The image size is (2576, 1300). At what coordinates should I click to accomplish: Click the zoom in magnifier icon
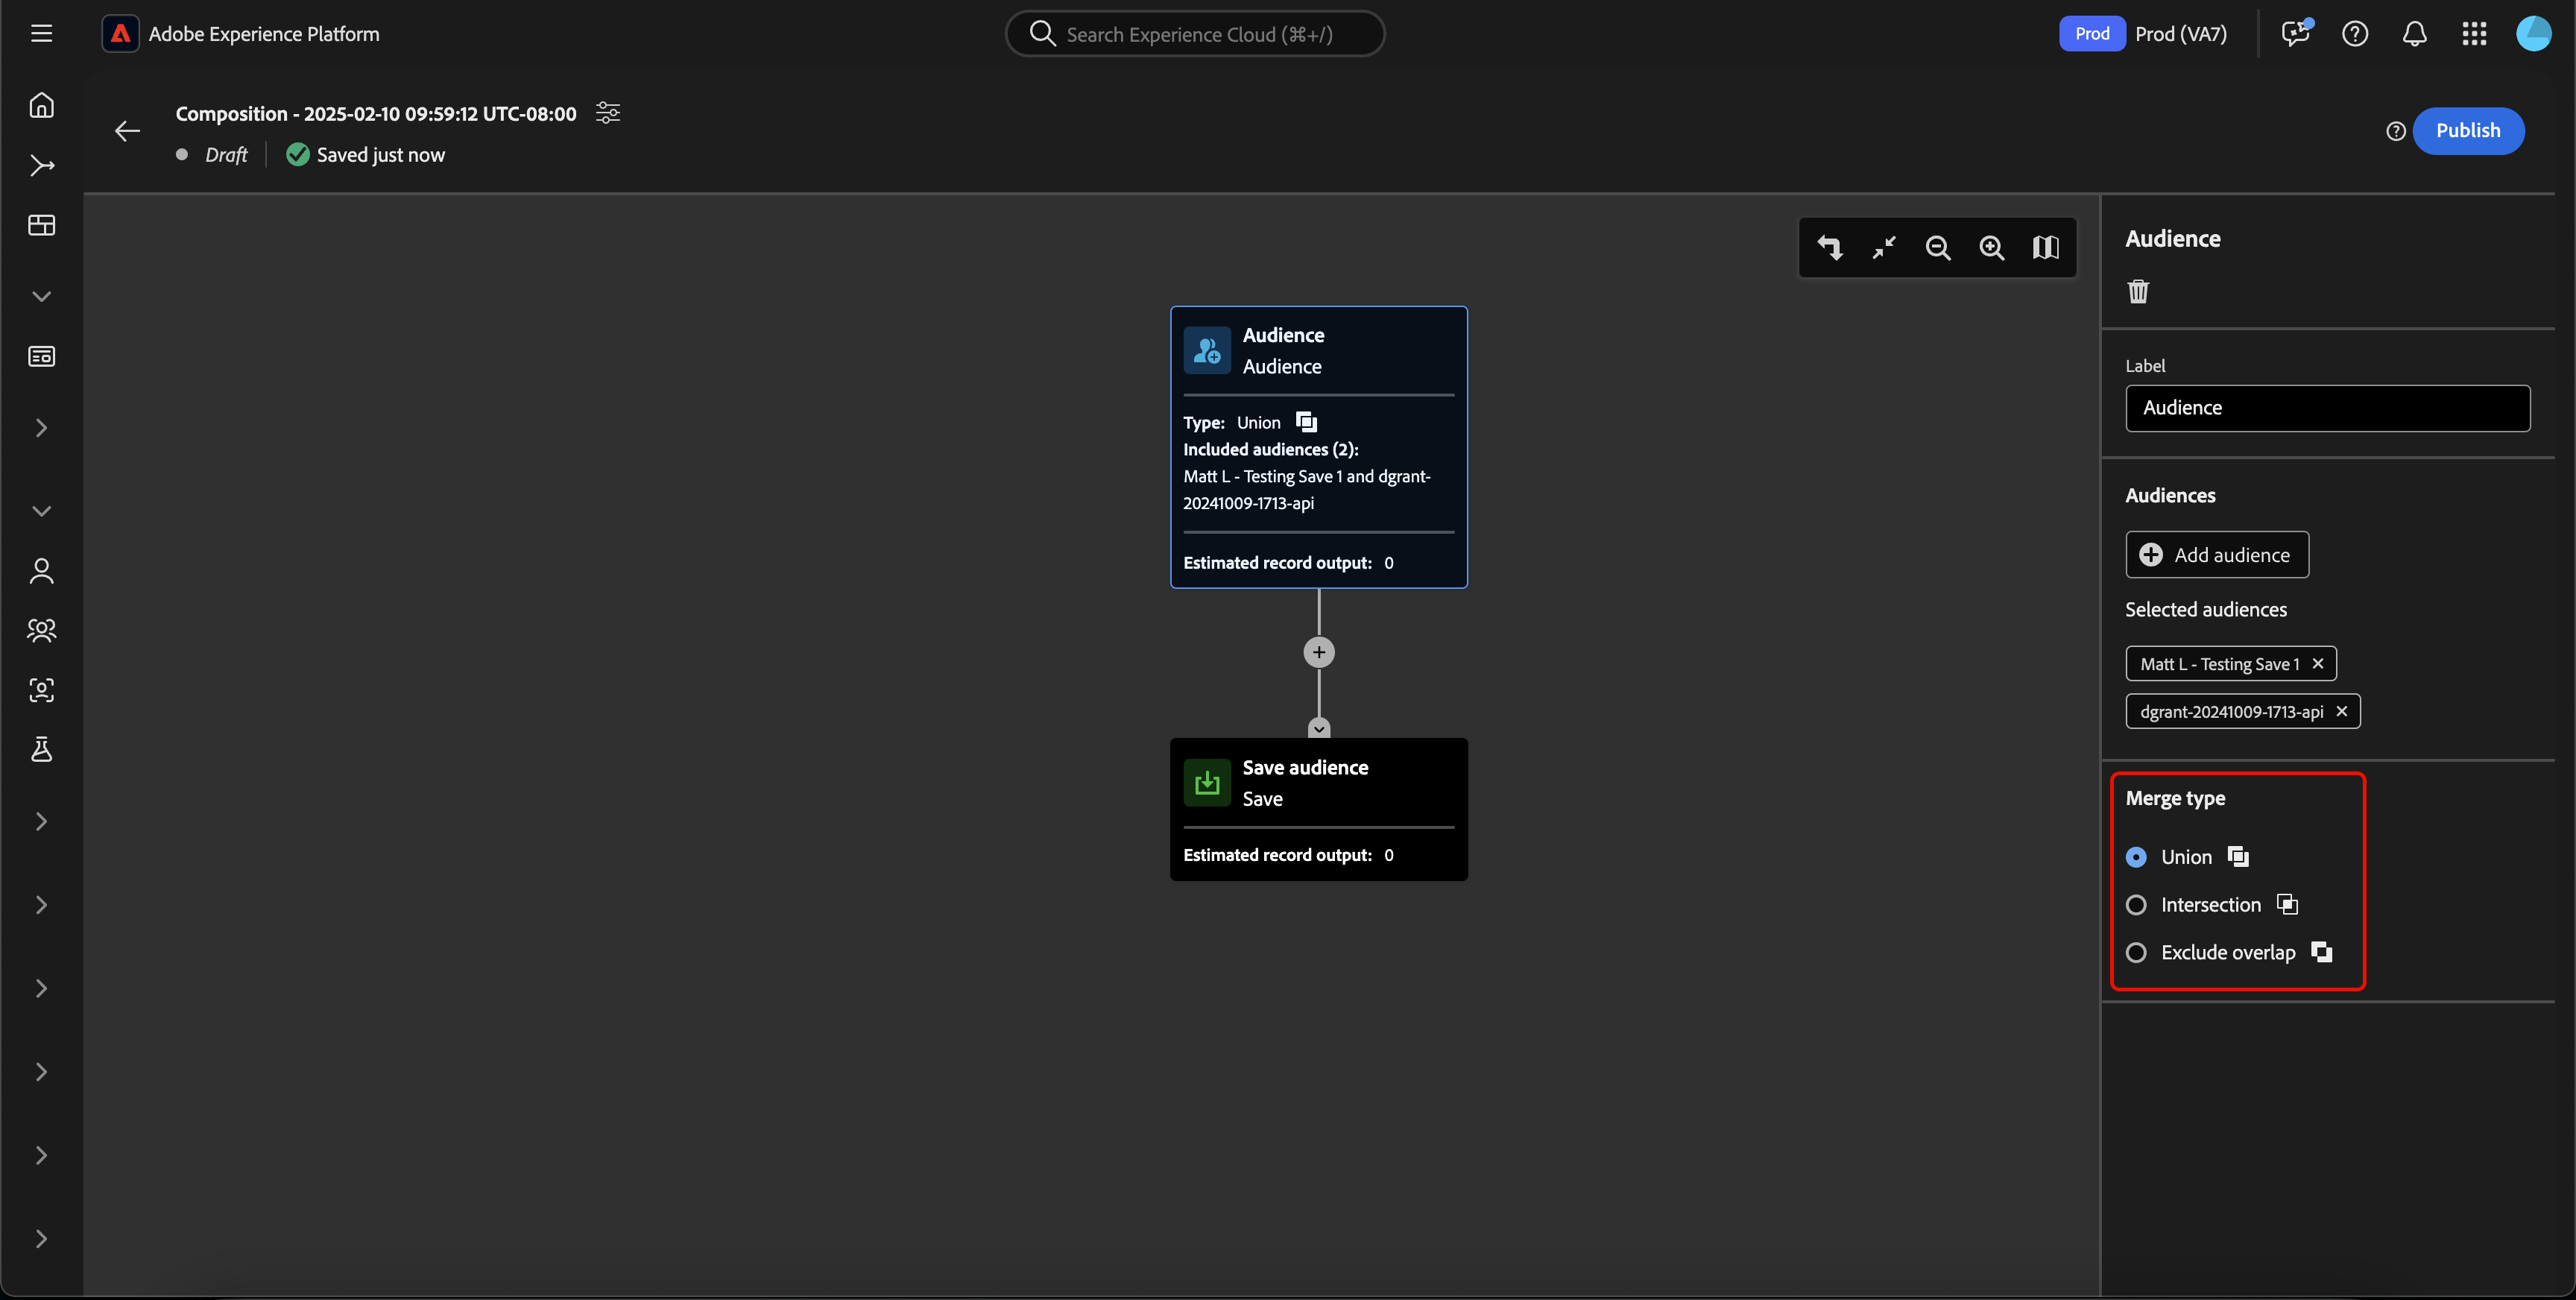pyautogui.click(x=1991, y=247)
